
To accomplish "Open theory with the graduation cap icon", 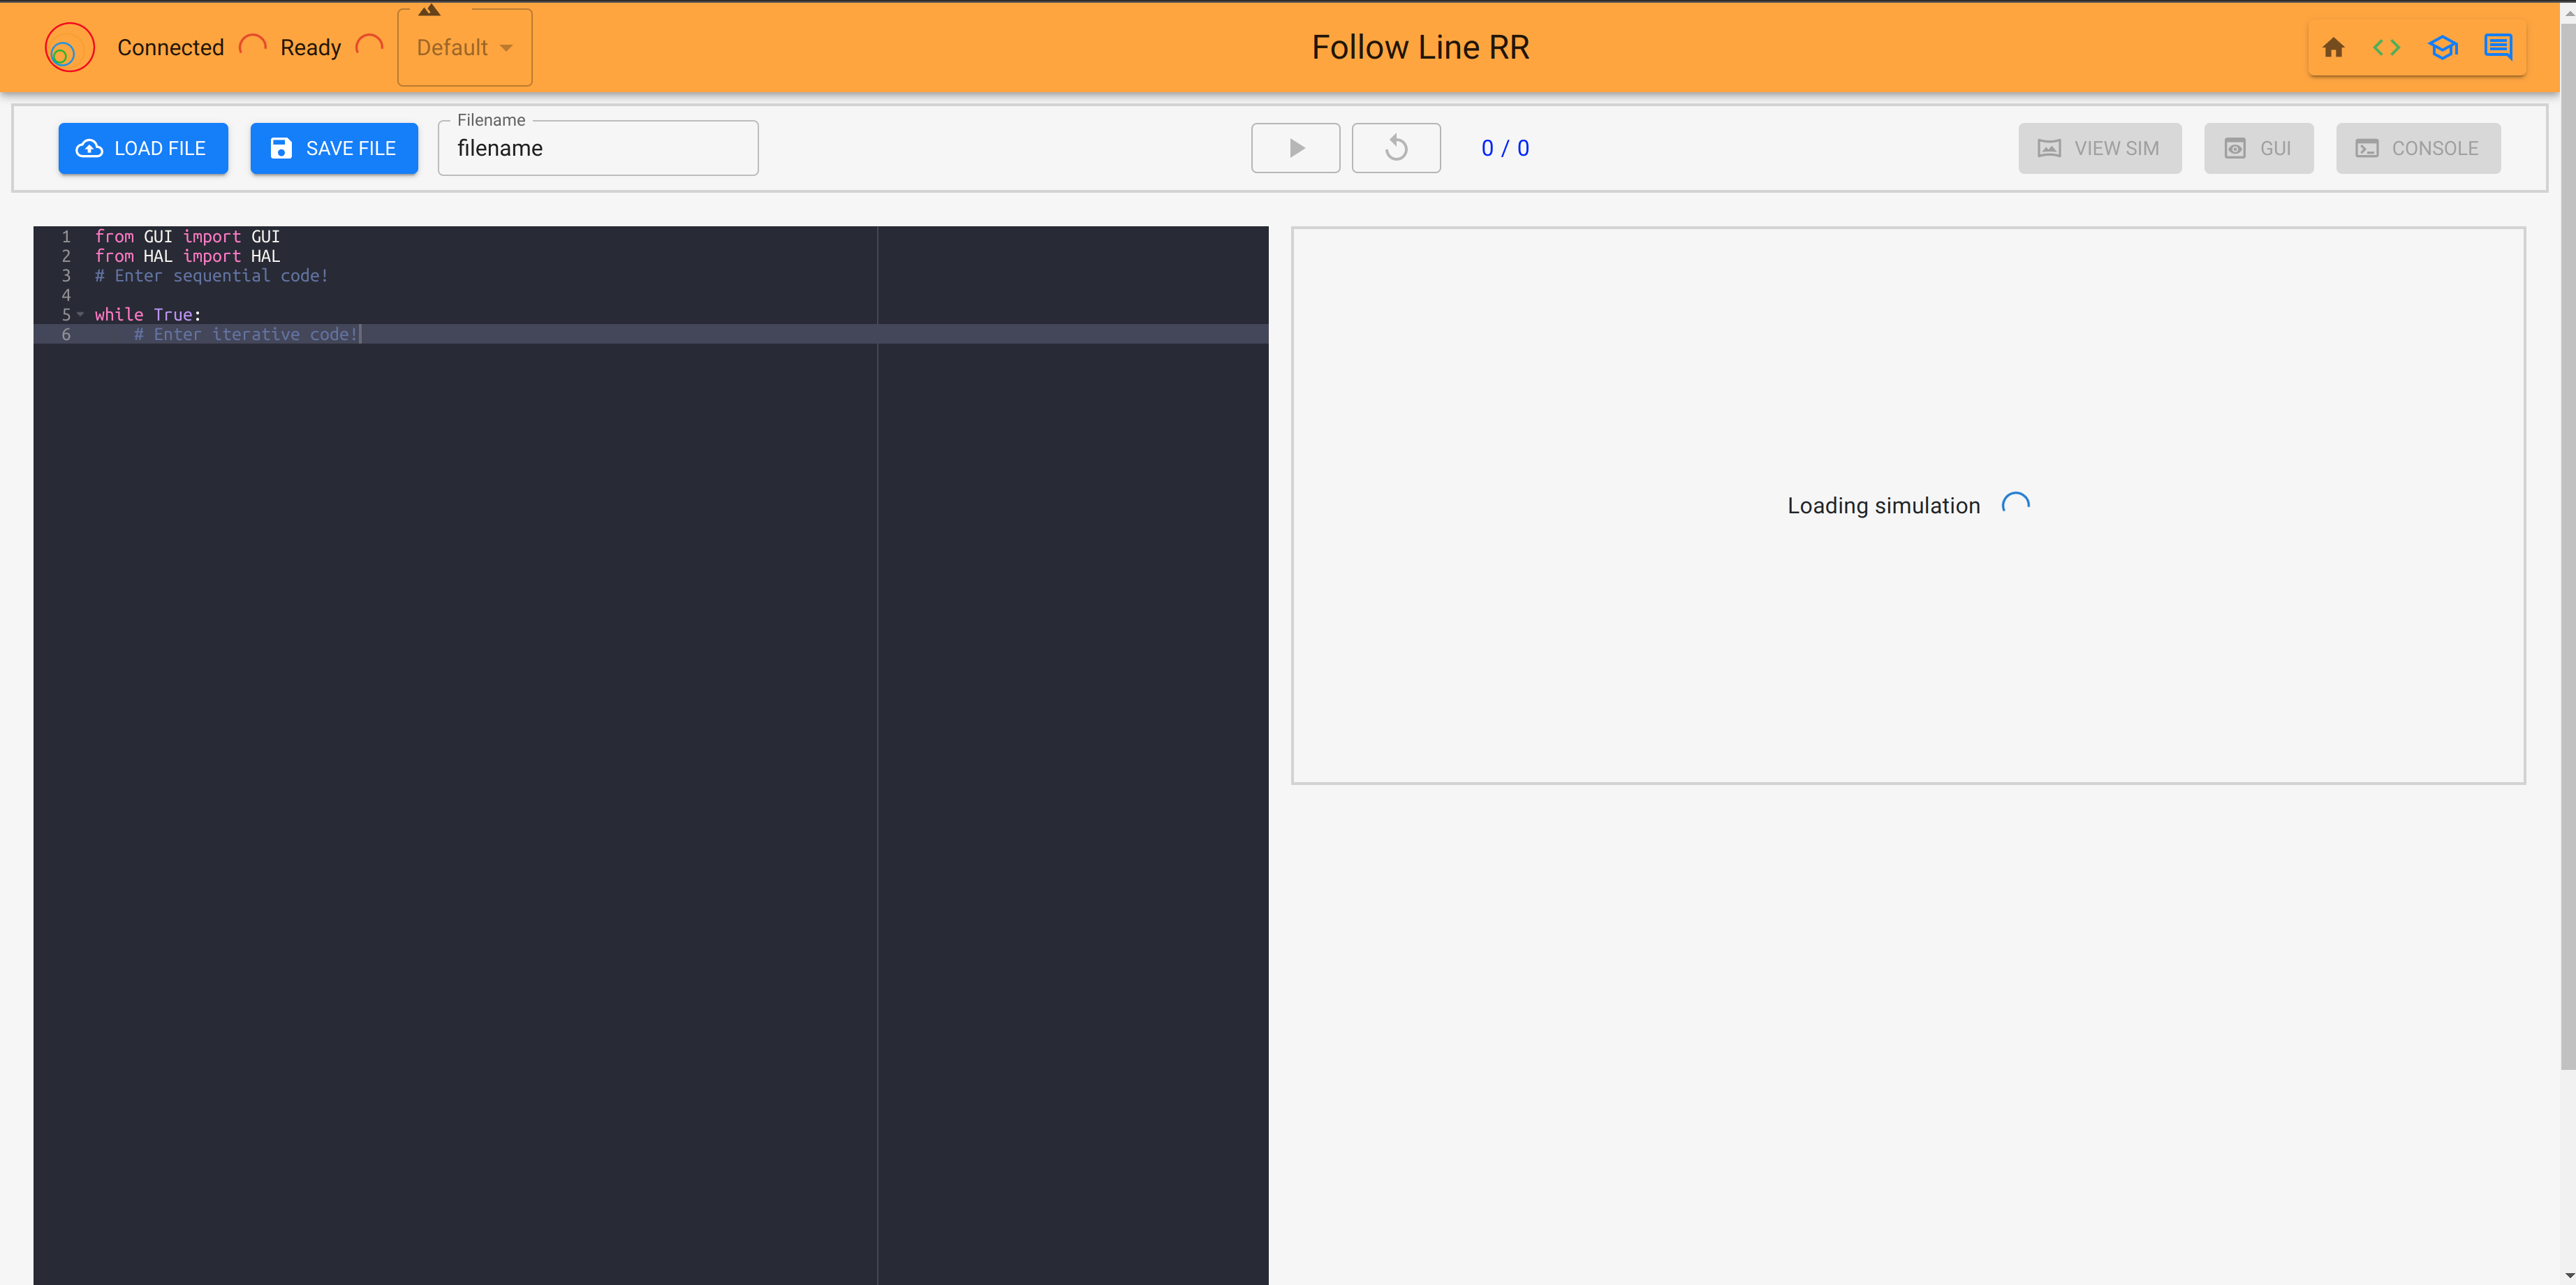I will (x=2443, y=46).
